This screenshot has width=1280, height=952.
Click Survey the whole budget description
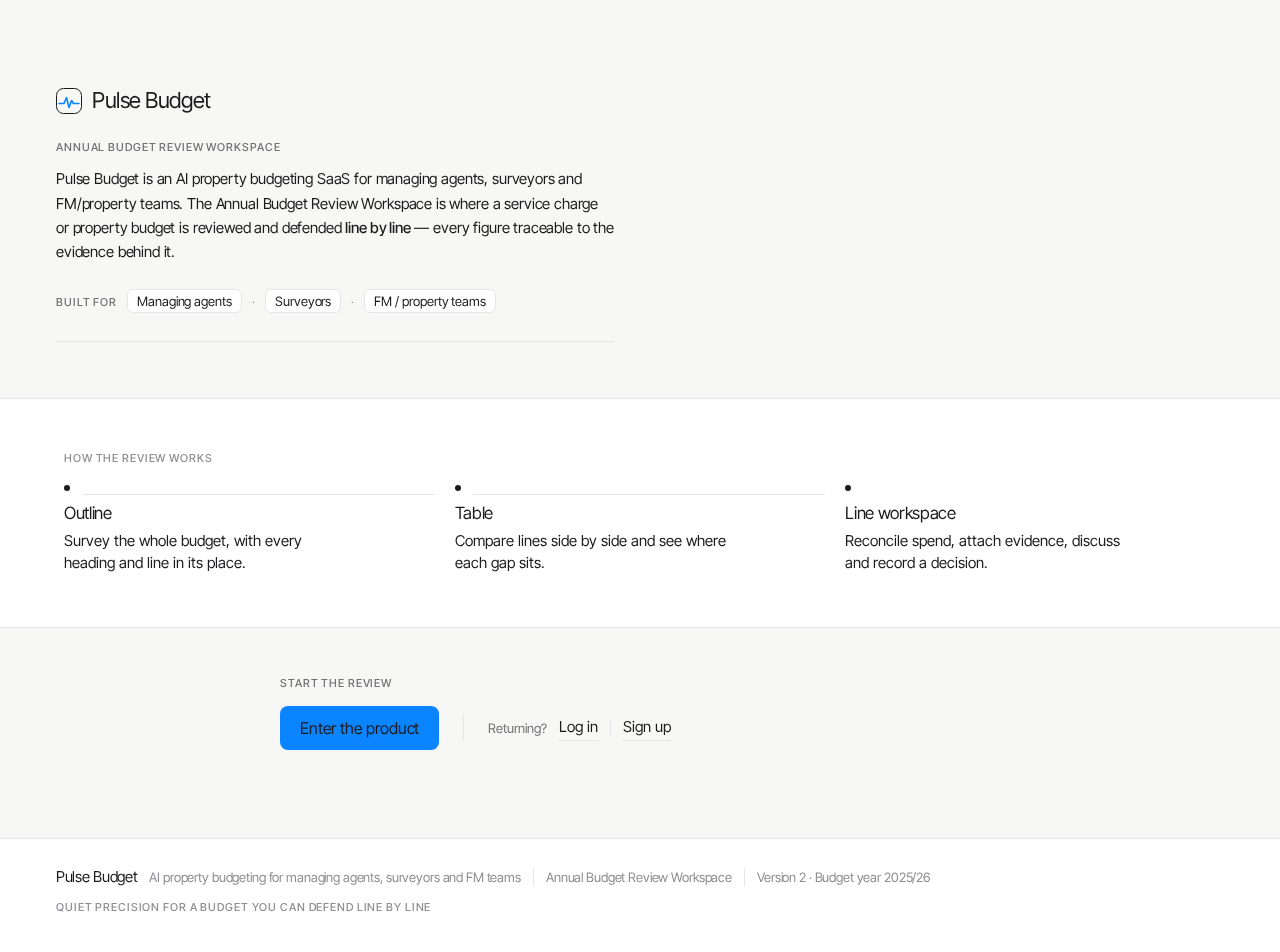click(183, 552)
